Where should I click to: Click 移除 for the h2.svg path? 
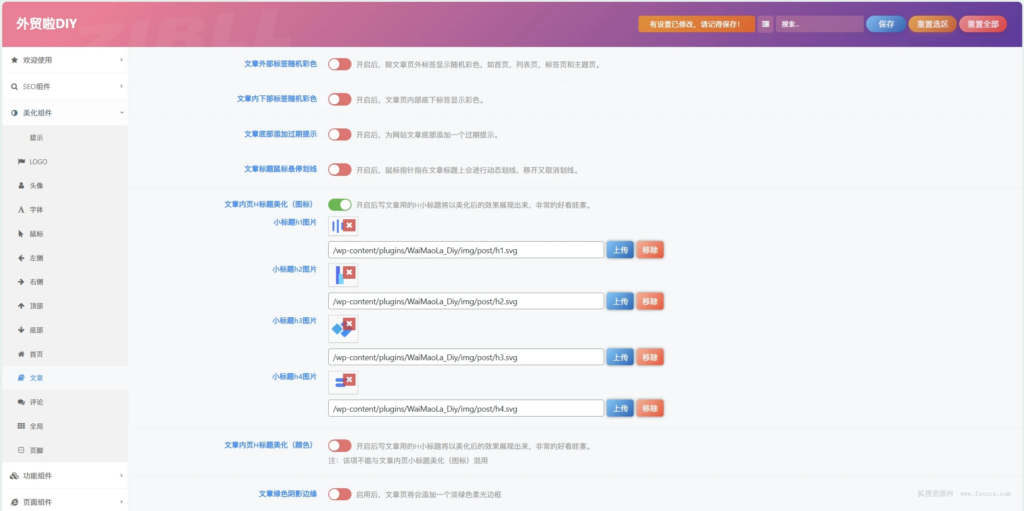point(650,301)
